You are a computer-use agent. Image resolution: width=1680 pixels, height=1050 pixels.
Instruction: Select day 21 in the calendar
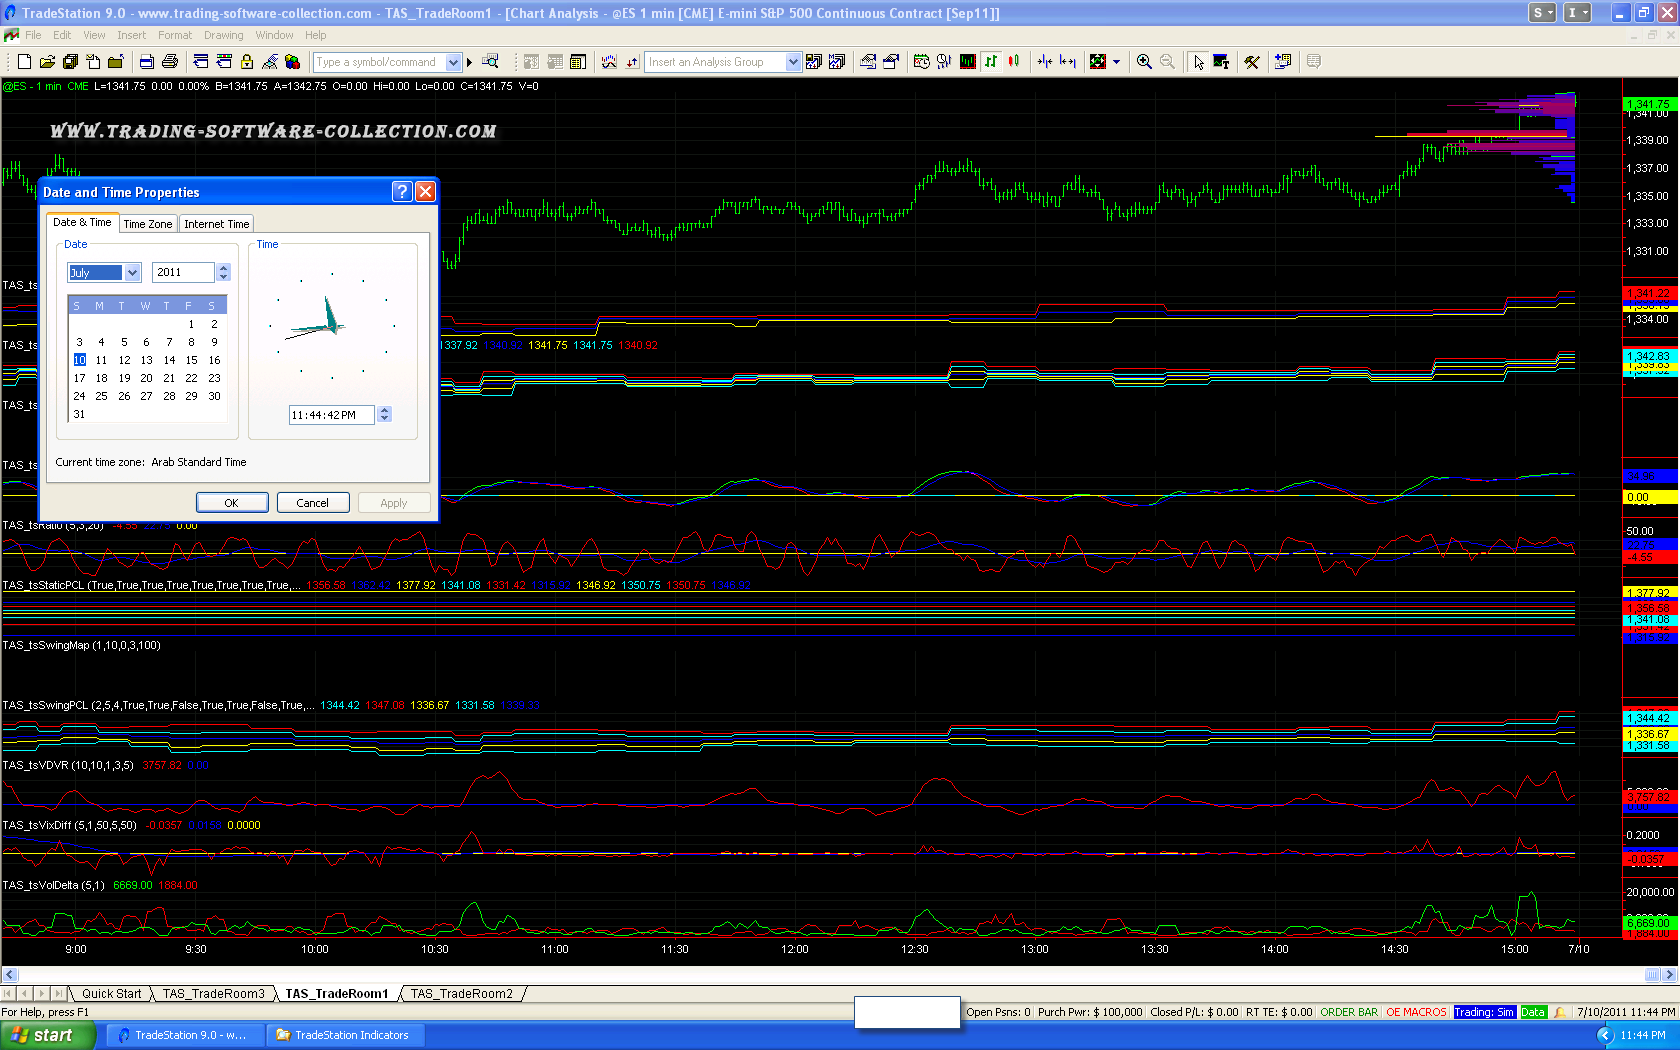[169, 378]
